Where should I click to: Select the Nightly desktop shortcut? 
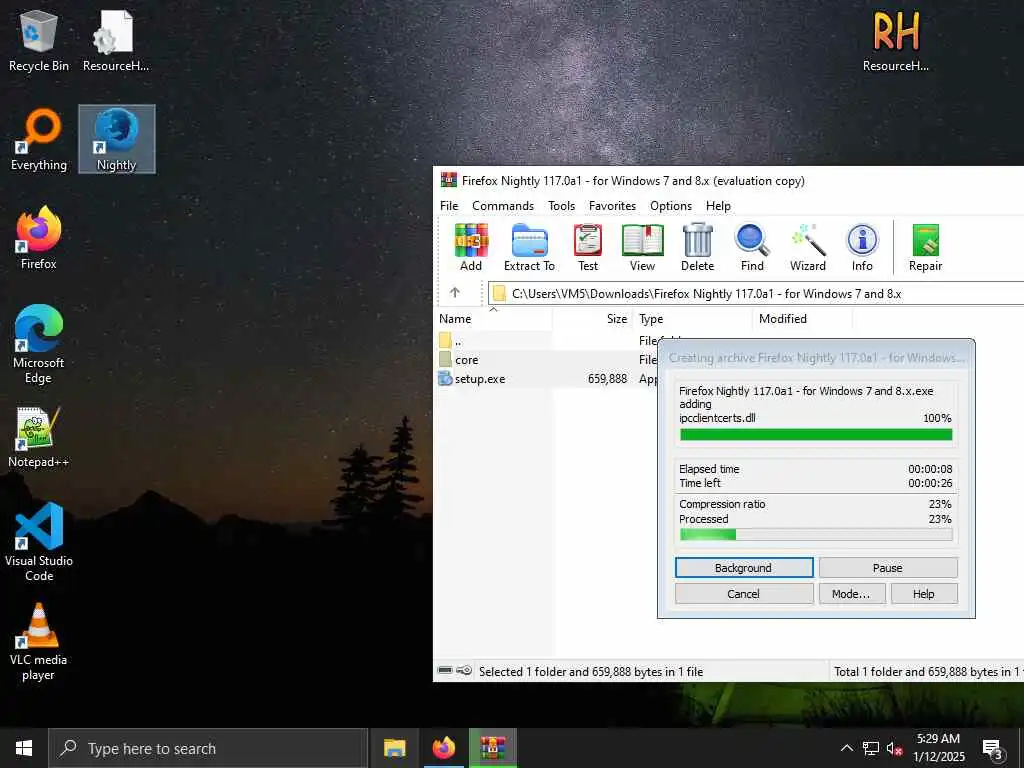pos(117,139)
